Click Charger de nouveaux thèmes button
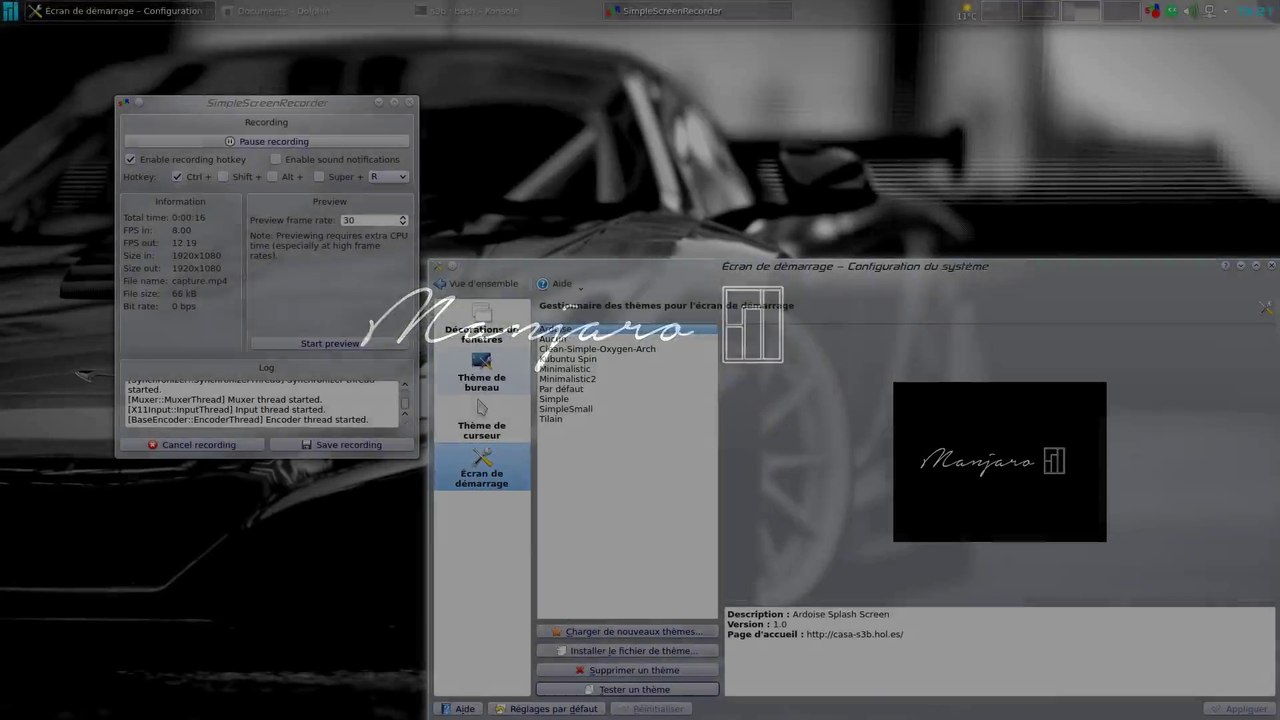This screenshot has height=720, width=1280. click(627, 632)
